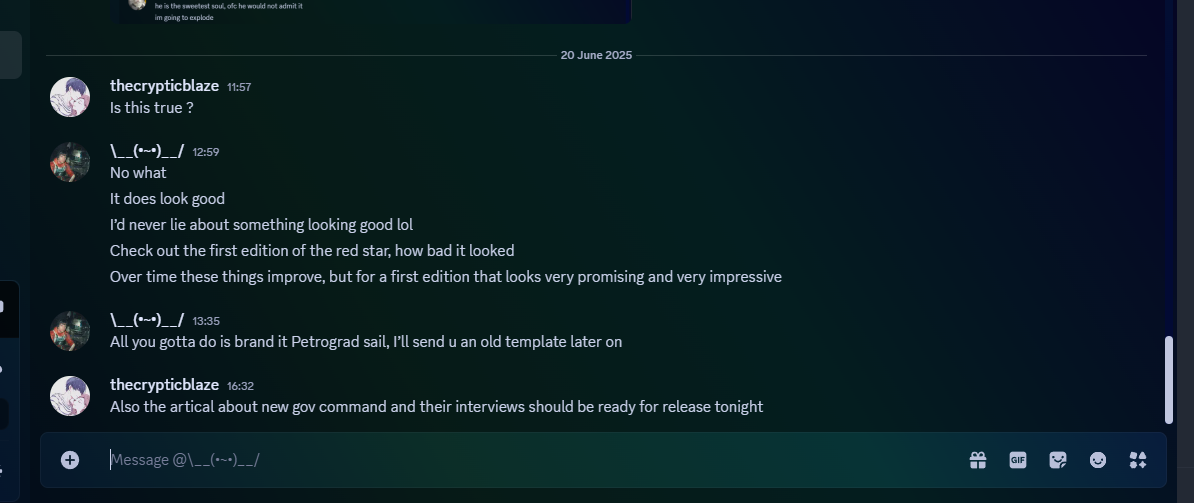1194x503 pixels.
Task: Open thecrypticblaze username at 16:32
Action: pyautogui.click(x=164, y=384)
